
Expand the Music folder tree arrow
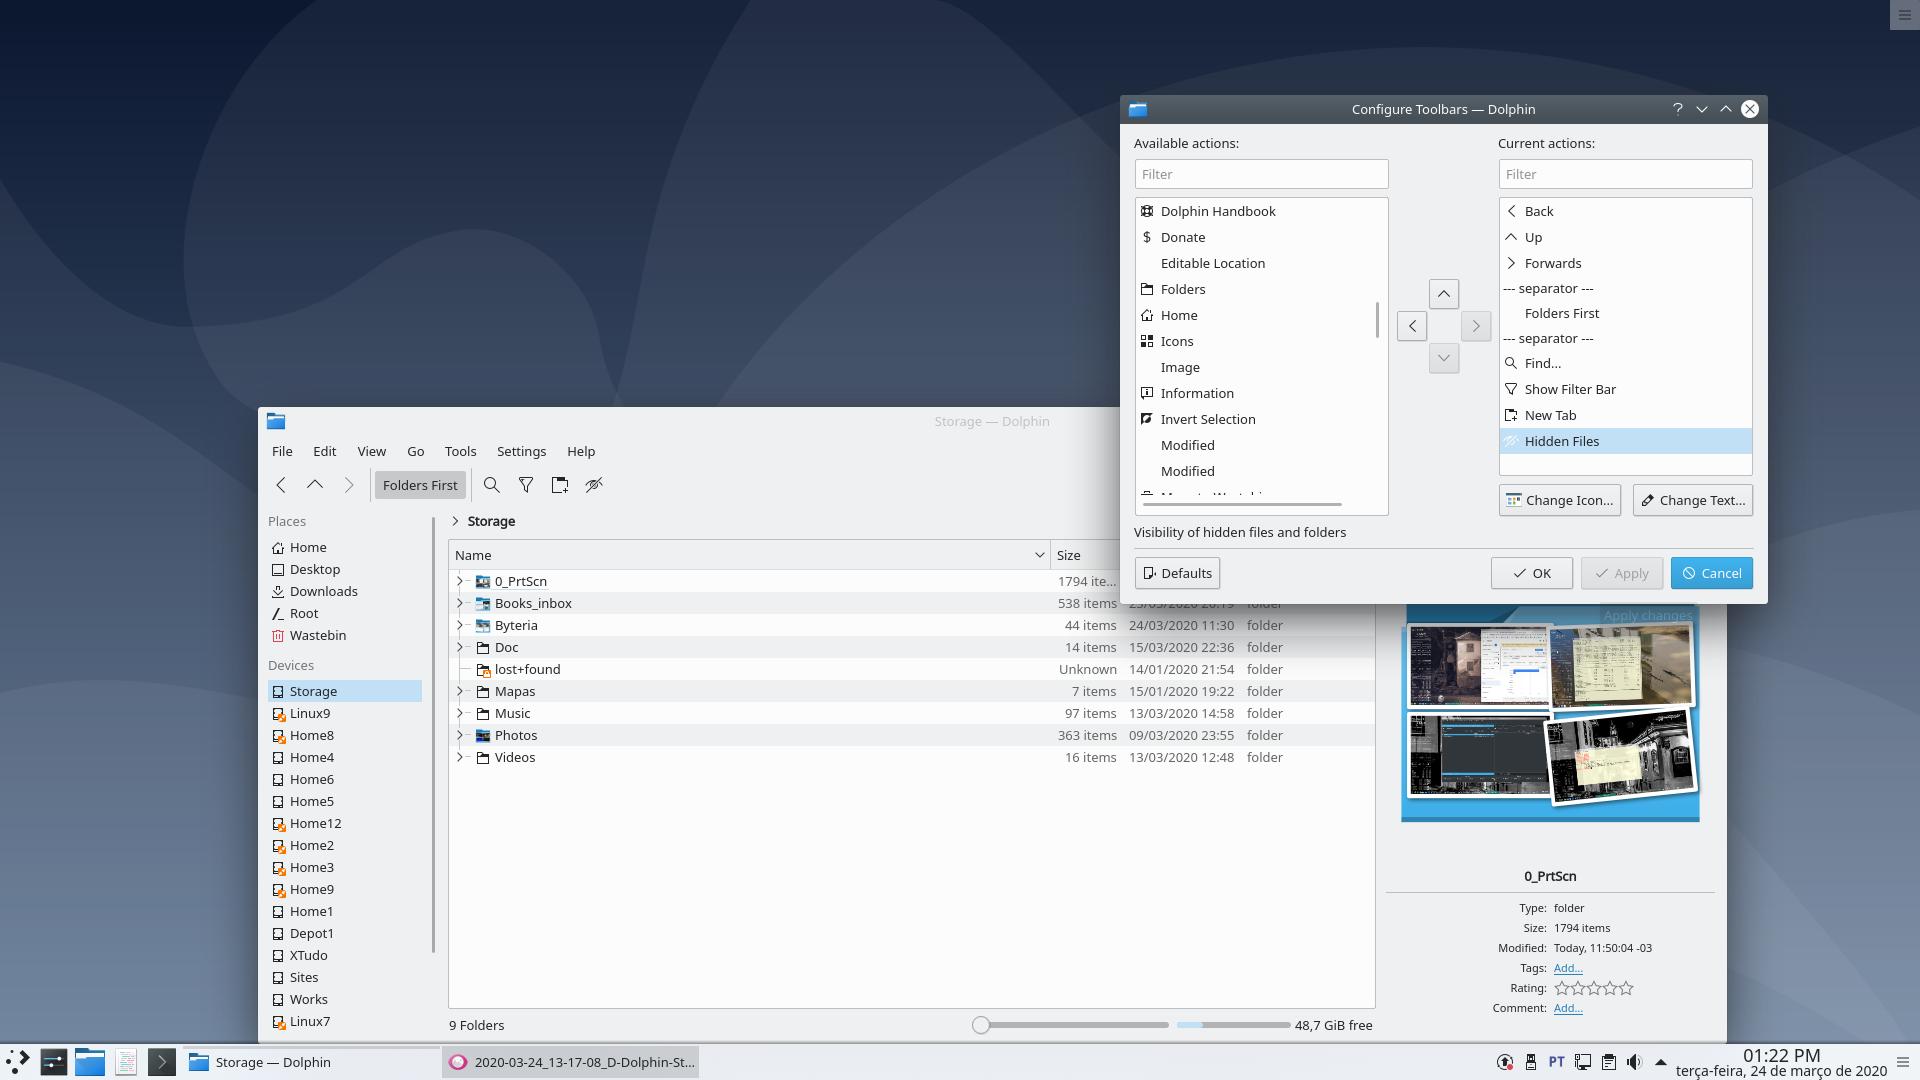click(x=460, y=713)
